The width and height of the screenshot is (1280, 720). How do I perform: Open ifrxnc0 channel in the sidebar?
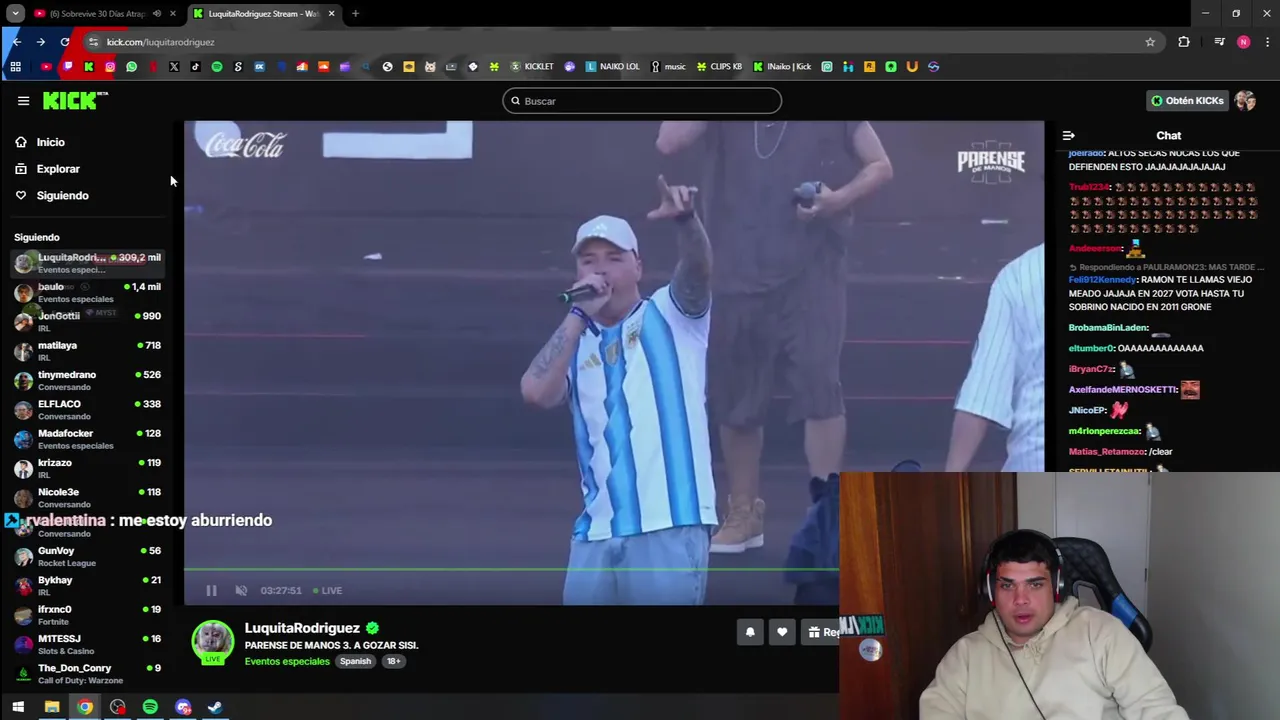click(x=88, y=615)
